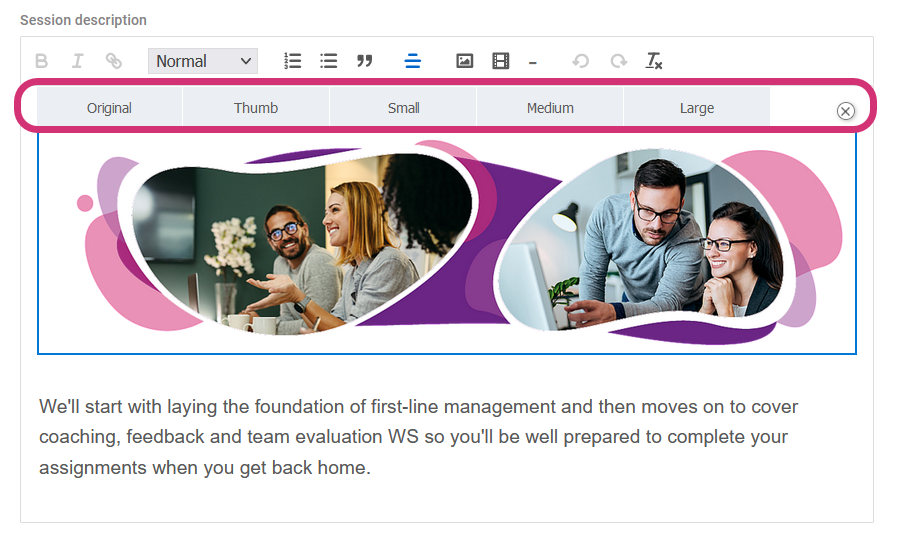Apply numbered list formatting
This screenshot has height=540, width=900.
[292, 61]
